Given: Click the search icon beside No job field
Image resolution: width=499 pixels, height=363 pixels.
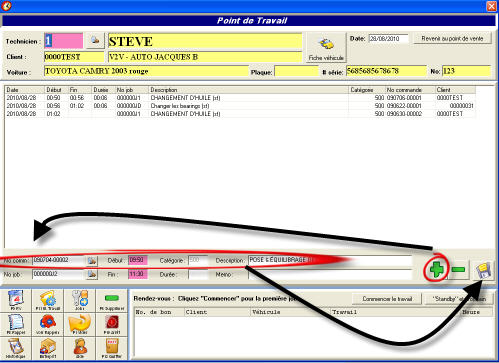Looking at the screenshot, I should [x=92, y=274].
